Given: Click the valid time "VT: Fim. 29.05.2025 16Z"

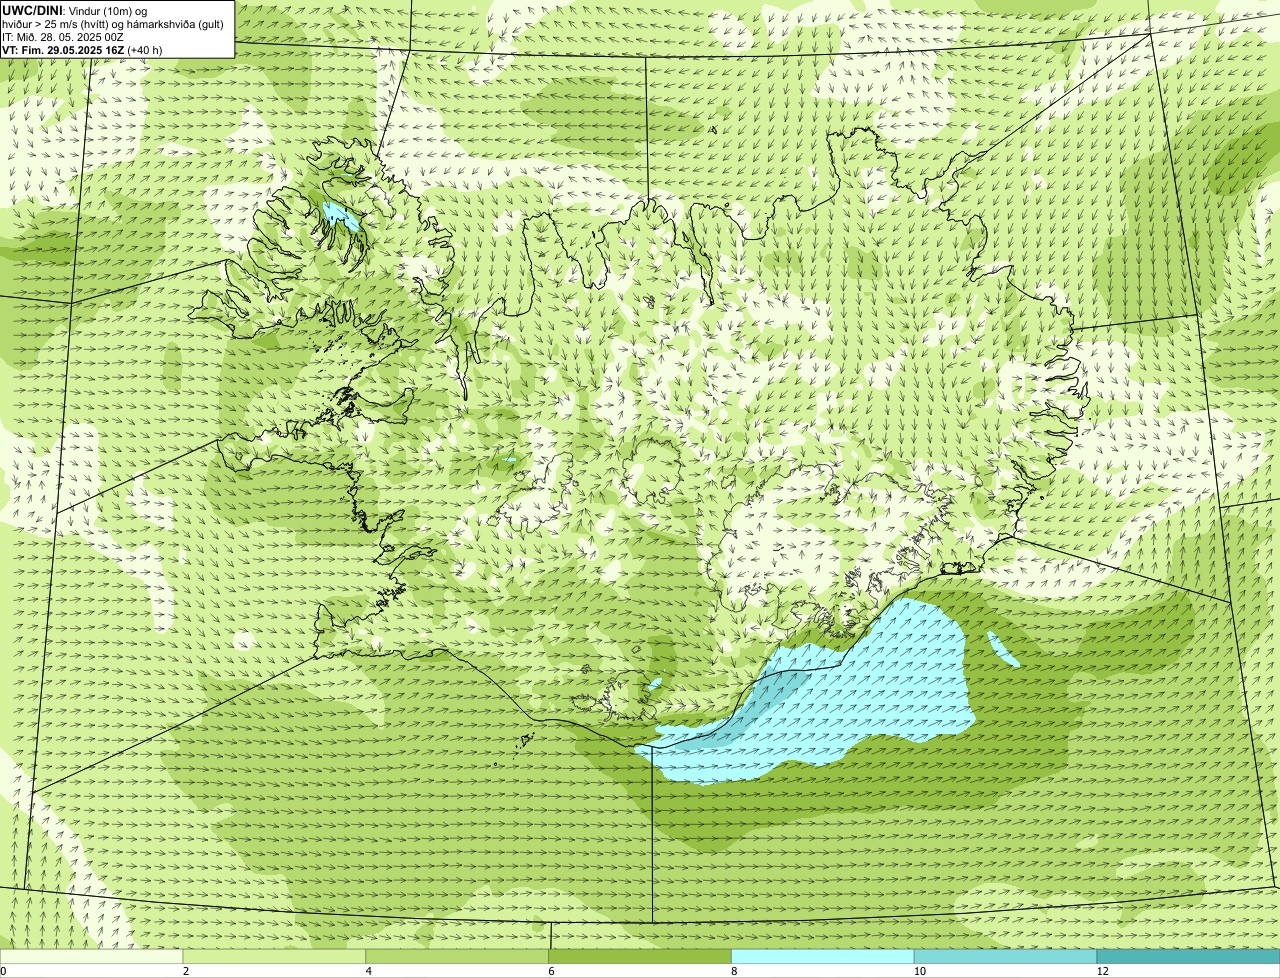Looking at the screenshot, I should [63, 49].
